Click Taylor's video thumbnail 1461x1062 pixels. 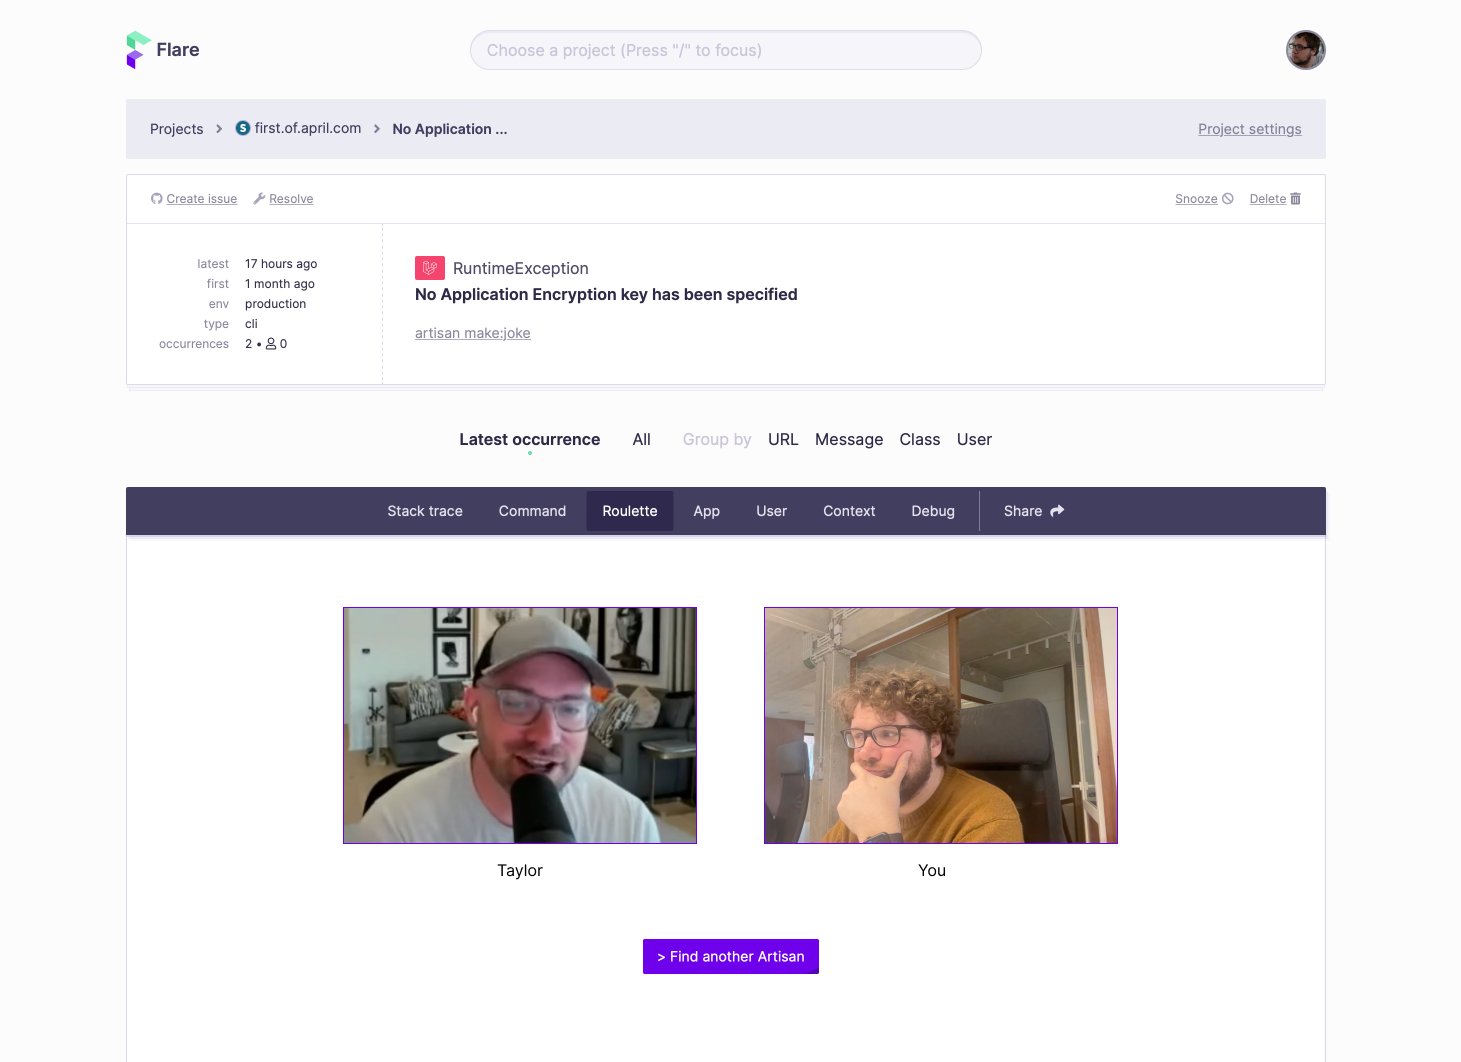(x=520, y=725)
